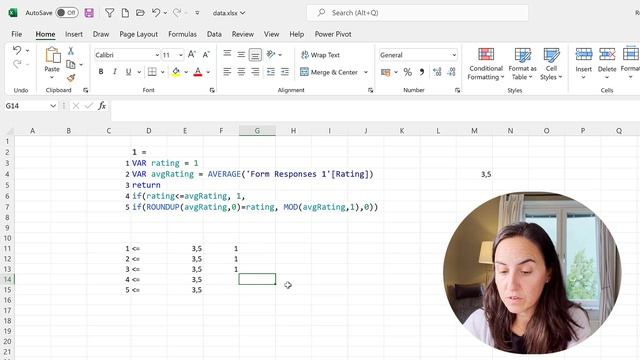The image size is (640, 360).
Task: Click the New file icon in quick access toolbar
Action: click(x=125, y=13)
